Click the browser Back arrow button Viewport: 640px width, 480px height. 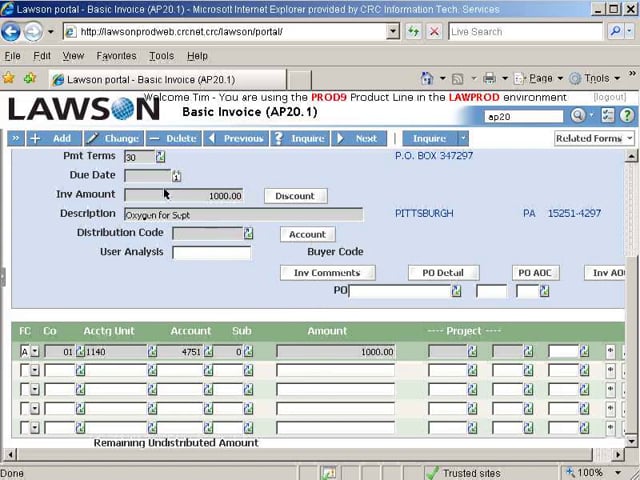(11, 31)
